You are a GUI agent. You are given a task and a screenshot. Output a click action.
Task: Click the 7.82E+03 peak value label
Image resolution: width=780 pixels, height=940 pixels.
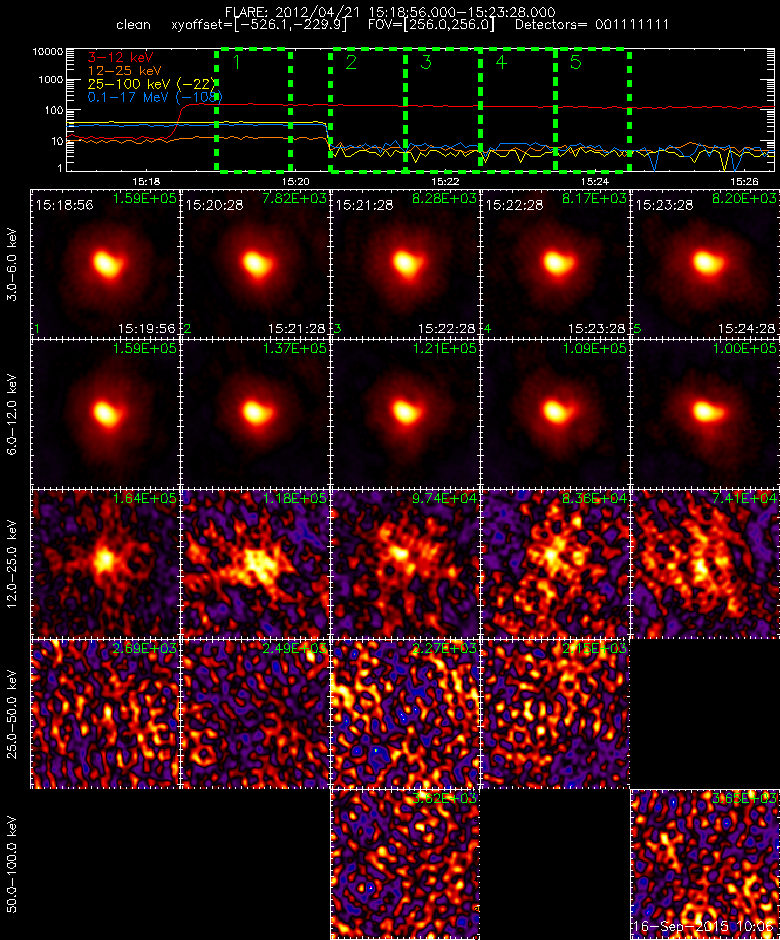point(294,198)
